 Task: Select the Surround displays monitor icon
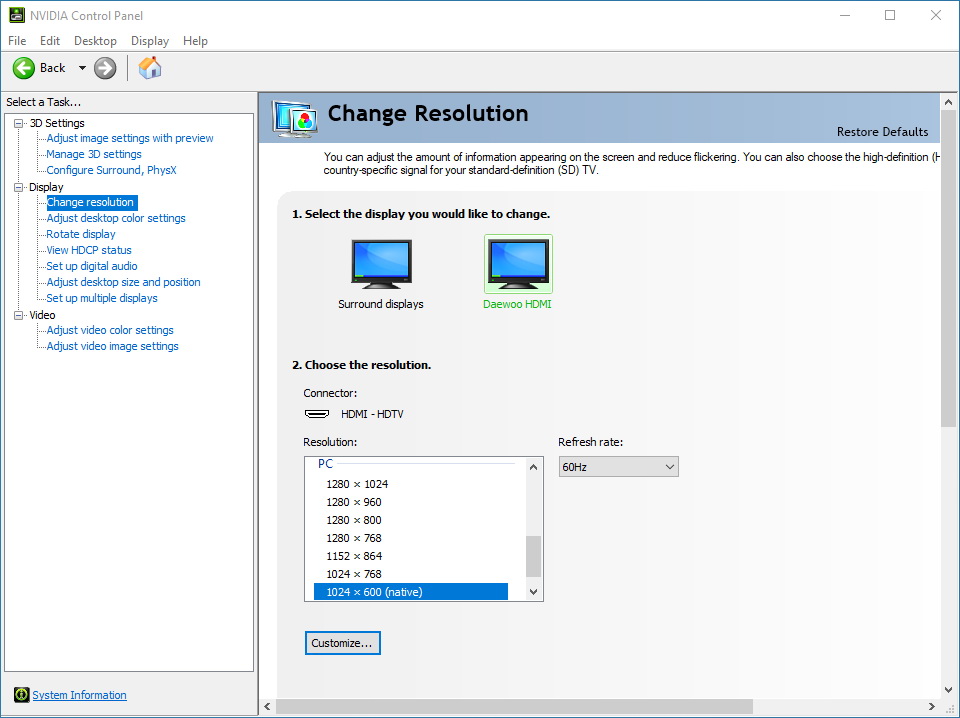coord(381,264)
